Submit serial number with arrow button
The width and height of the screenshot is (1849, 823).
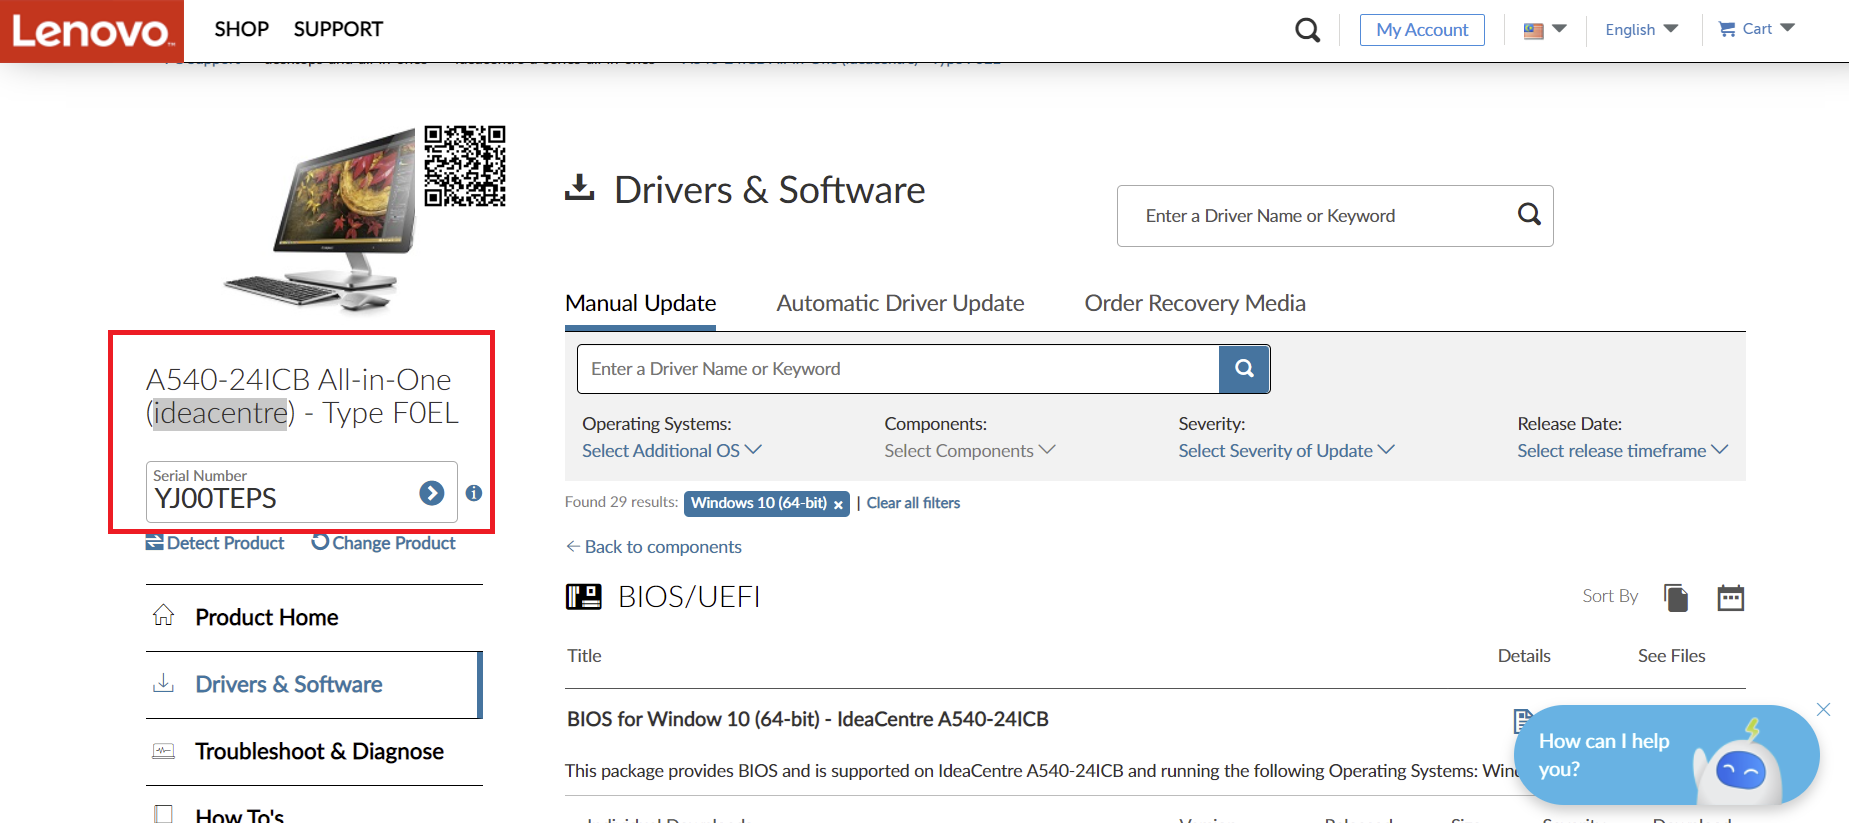tap(432, 492)
